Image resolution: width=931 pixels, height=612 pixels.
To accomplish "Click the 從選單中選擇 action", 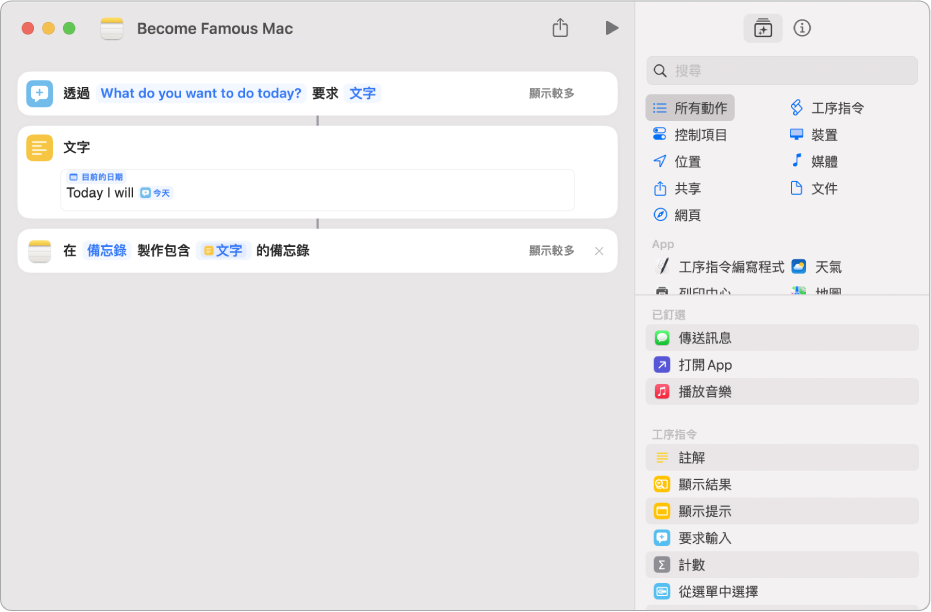I will pyautogui.click(x=782, y=591).
